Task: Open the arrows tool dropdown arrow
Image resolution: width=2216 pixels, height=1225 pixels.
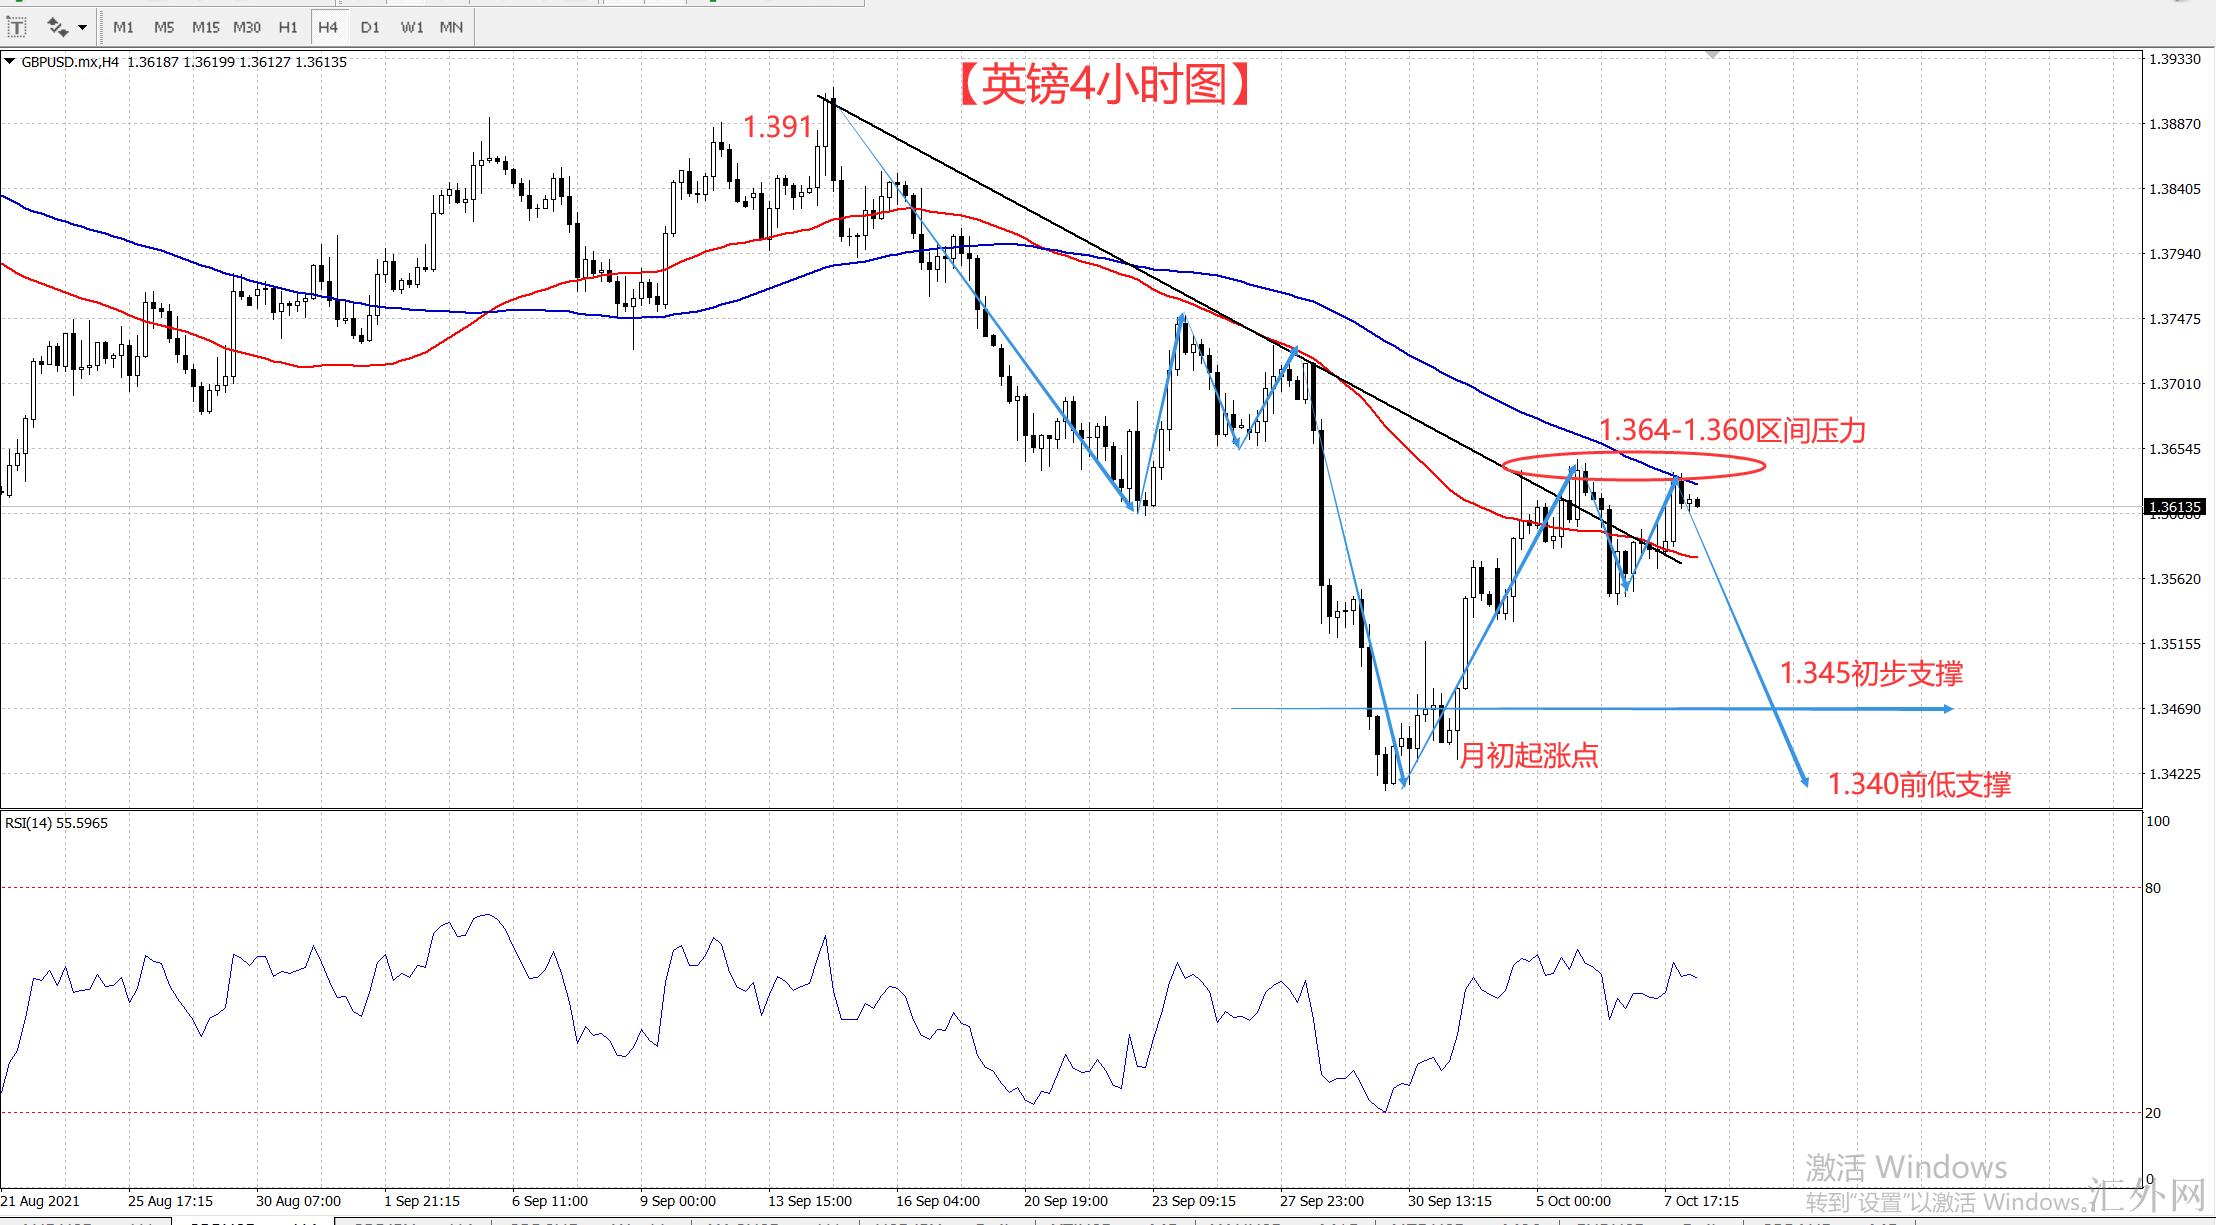Action: (x=83, y=27)
